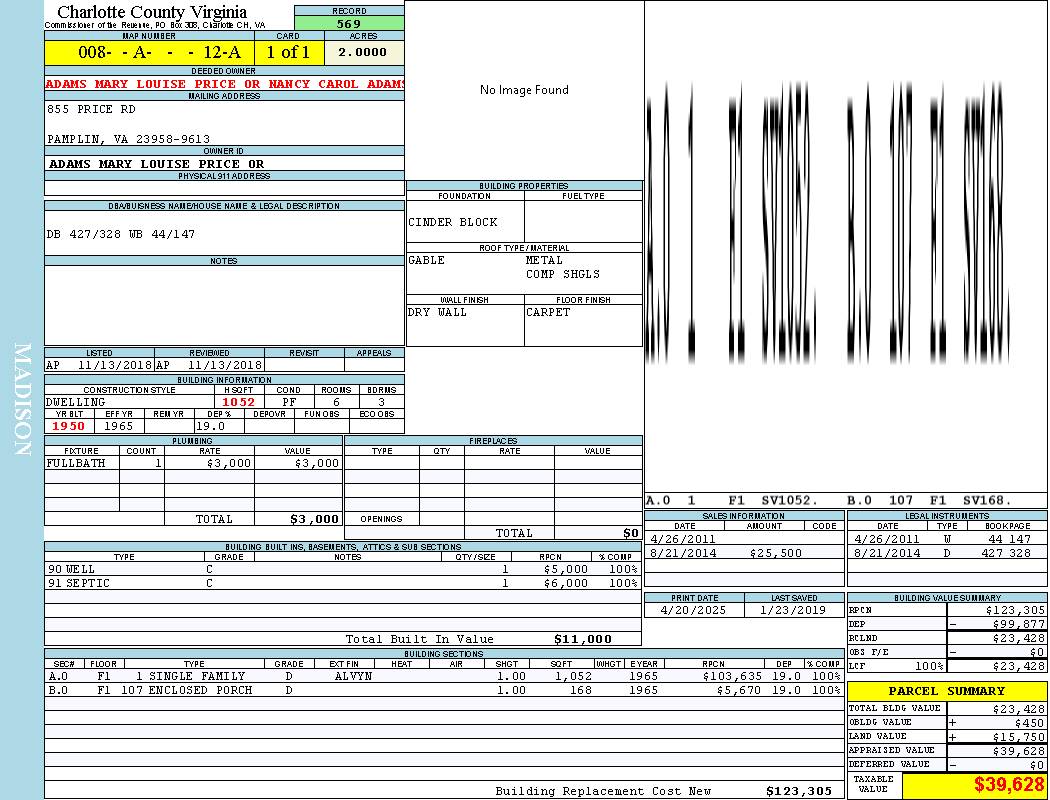The image size is (1050, 800).
Task: Click the year built value 1950
Action: coord(68,426)
